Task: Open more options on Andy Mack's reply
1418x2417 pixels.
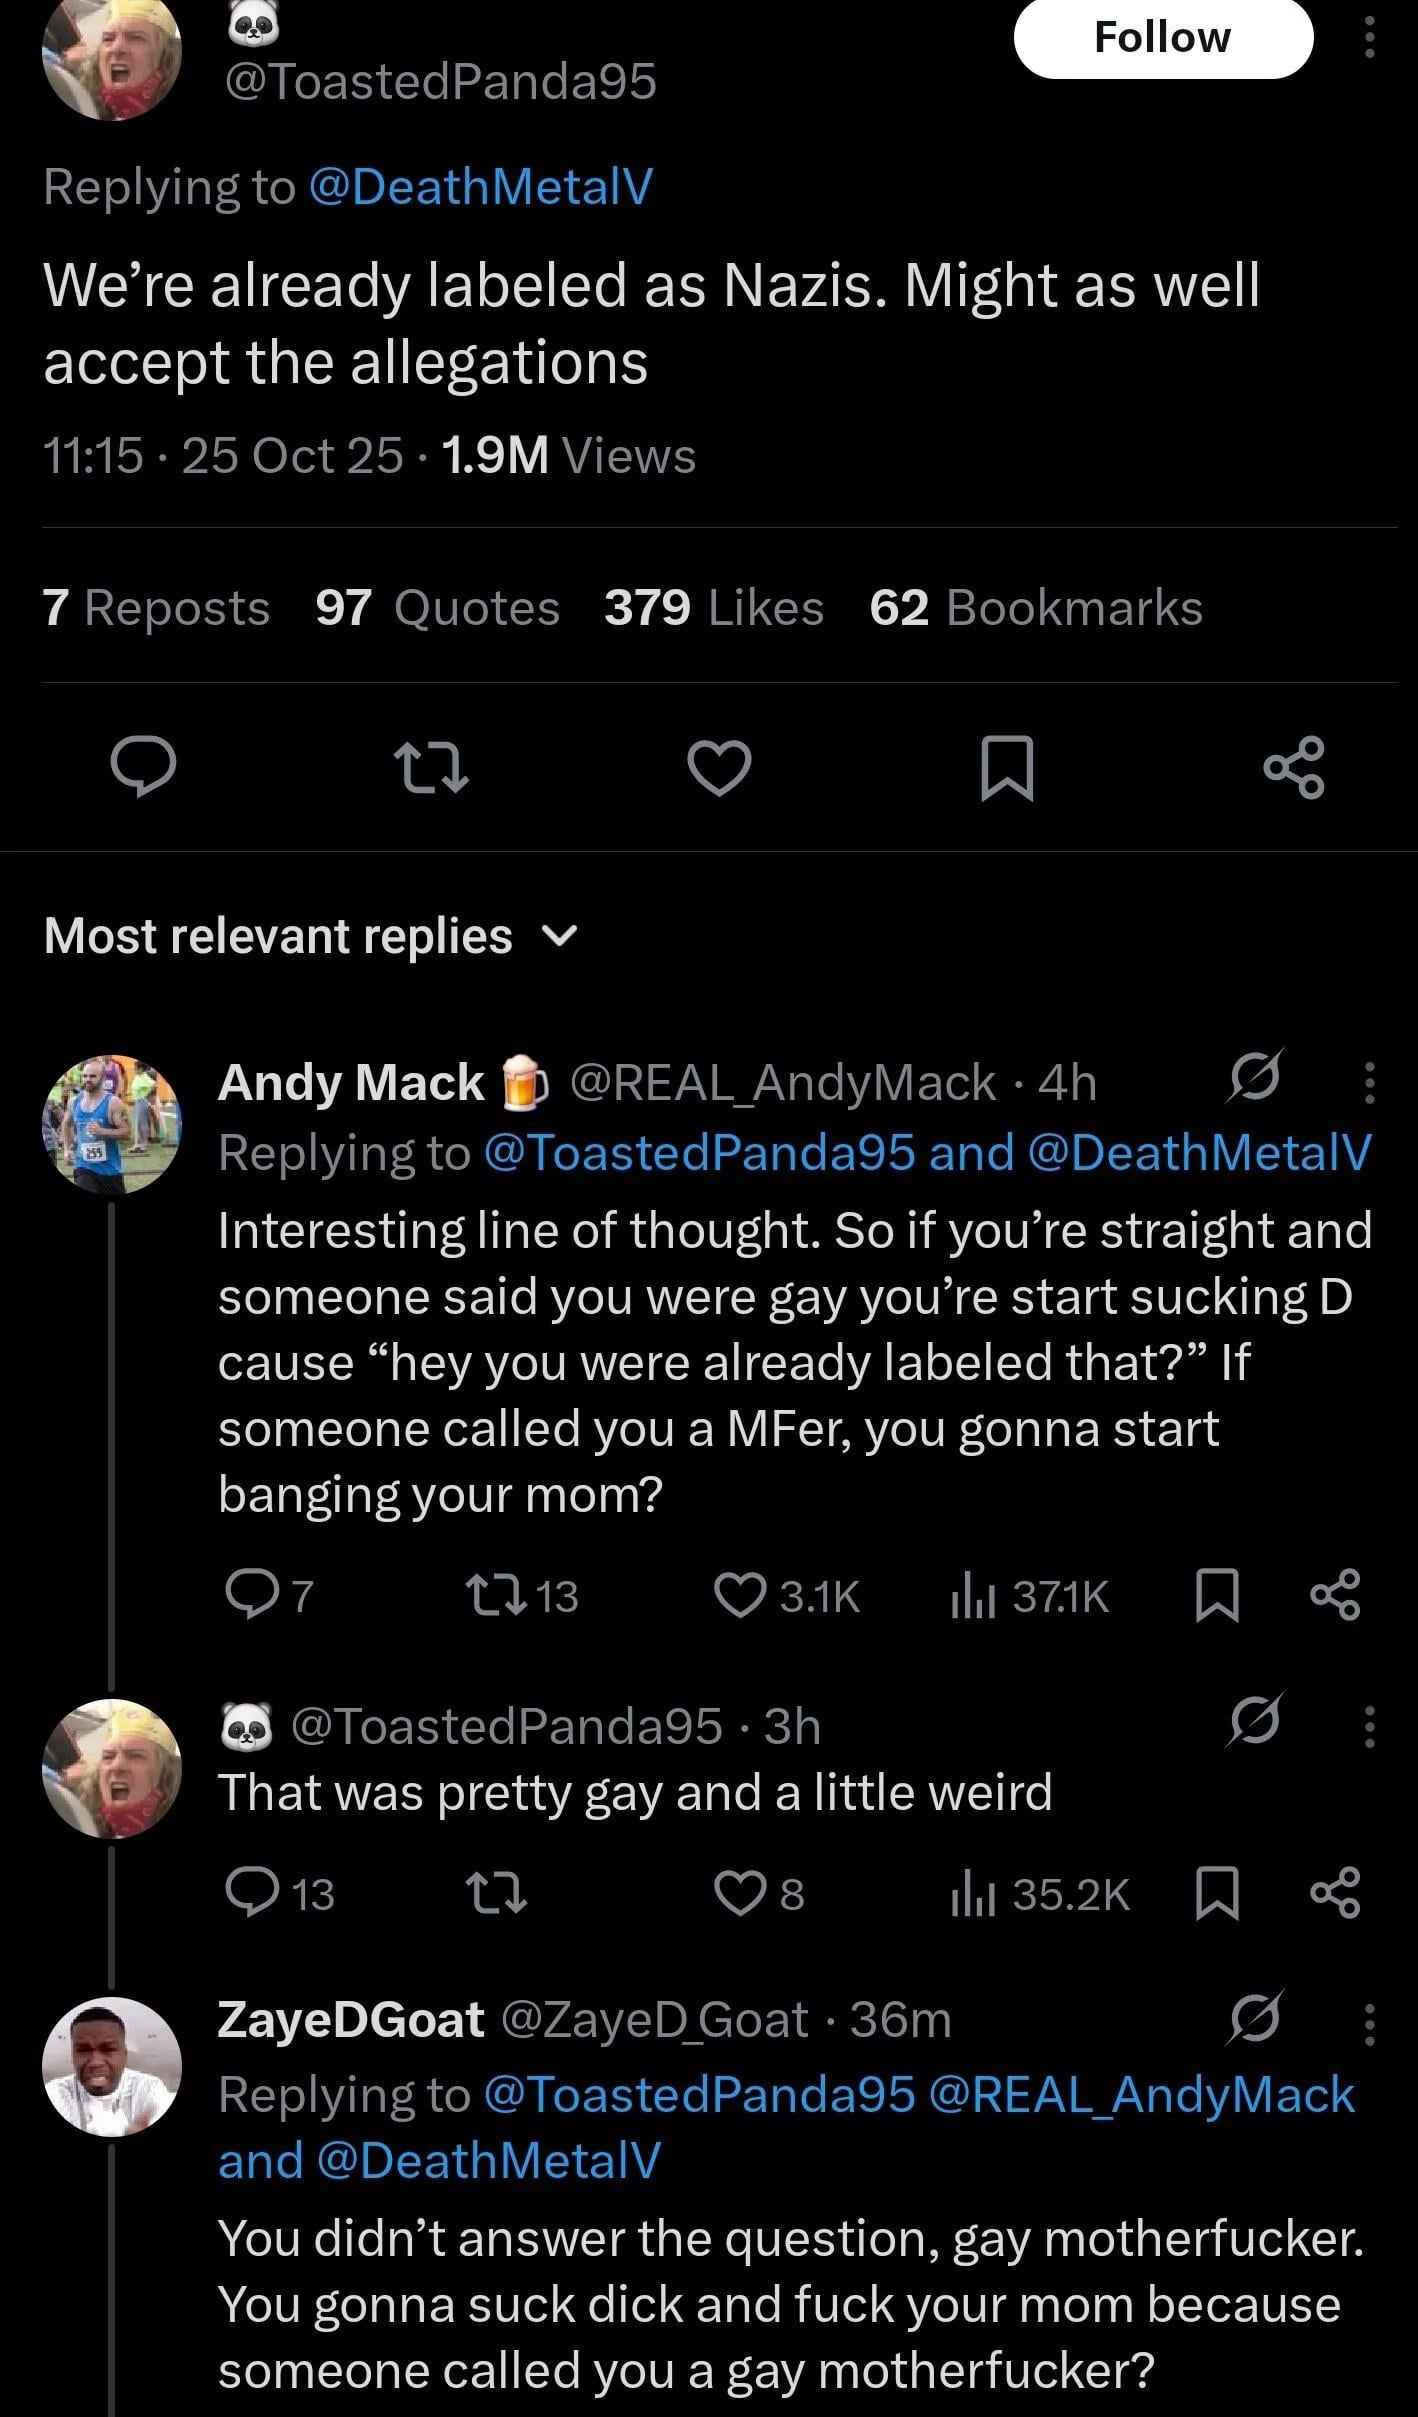Action: tap(1370, 1082)
